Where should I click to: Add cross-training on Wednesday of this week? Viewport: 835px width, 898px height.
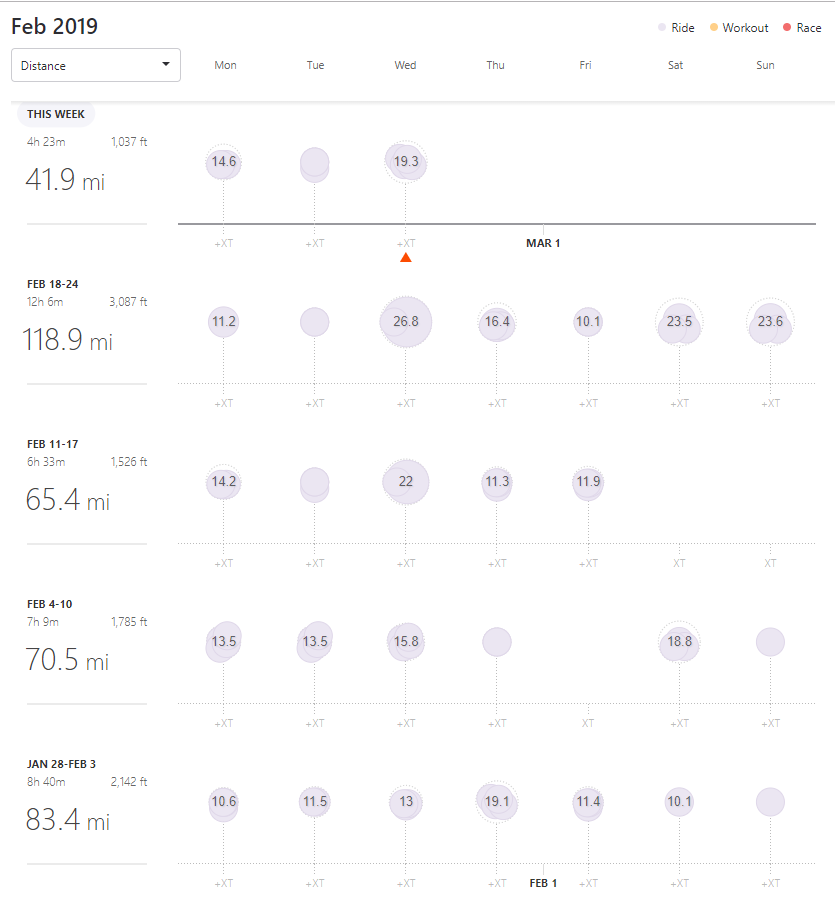click(405, 243)
